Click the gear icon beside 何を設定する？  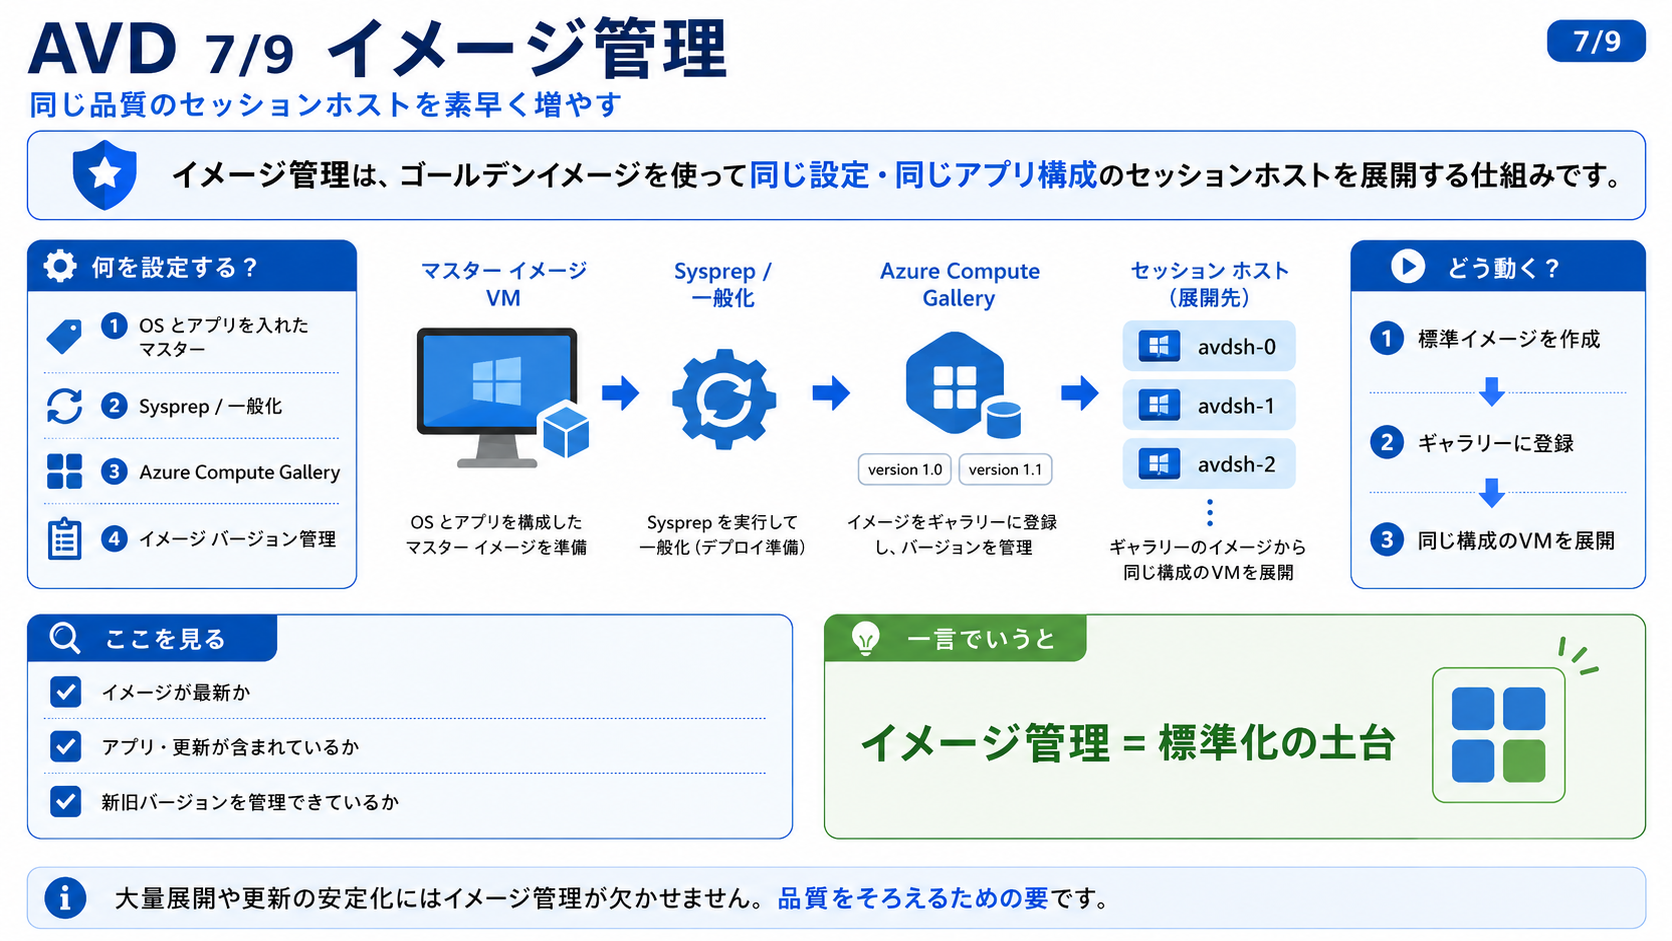(60, 266)
